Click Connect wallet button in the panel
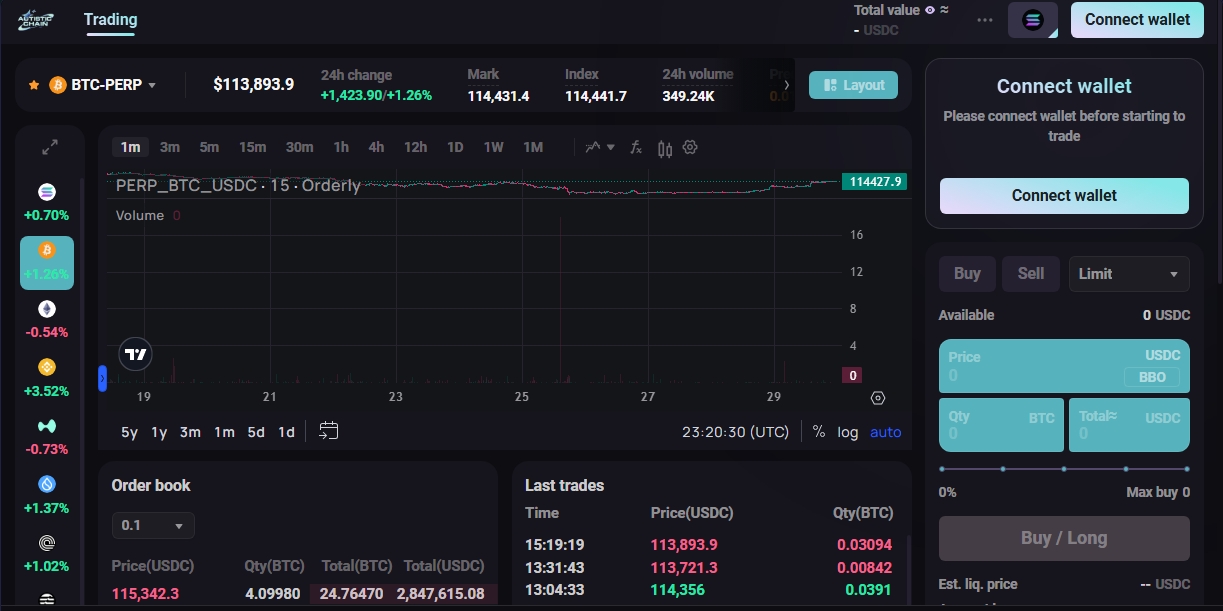 [x=1064, y=196]
